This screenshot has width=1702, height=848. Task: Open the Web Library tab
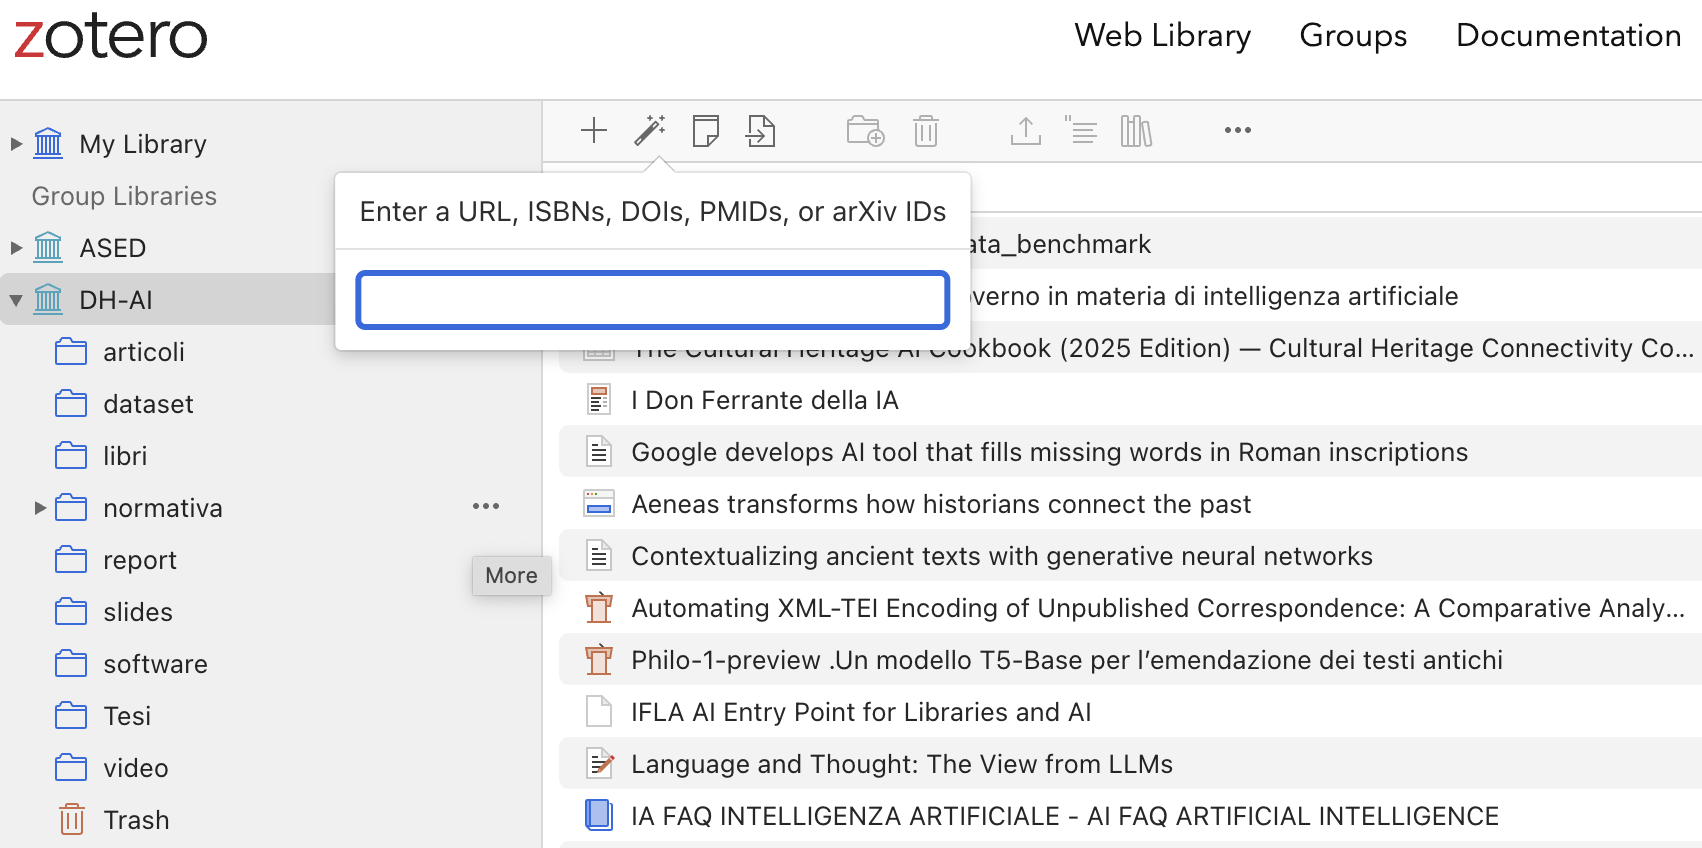coord(1163,35)
